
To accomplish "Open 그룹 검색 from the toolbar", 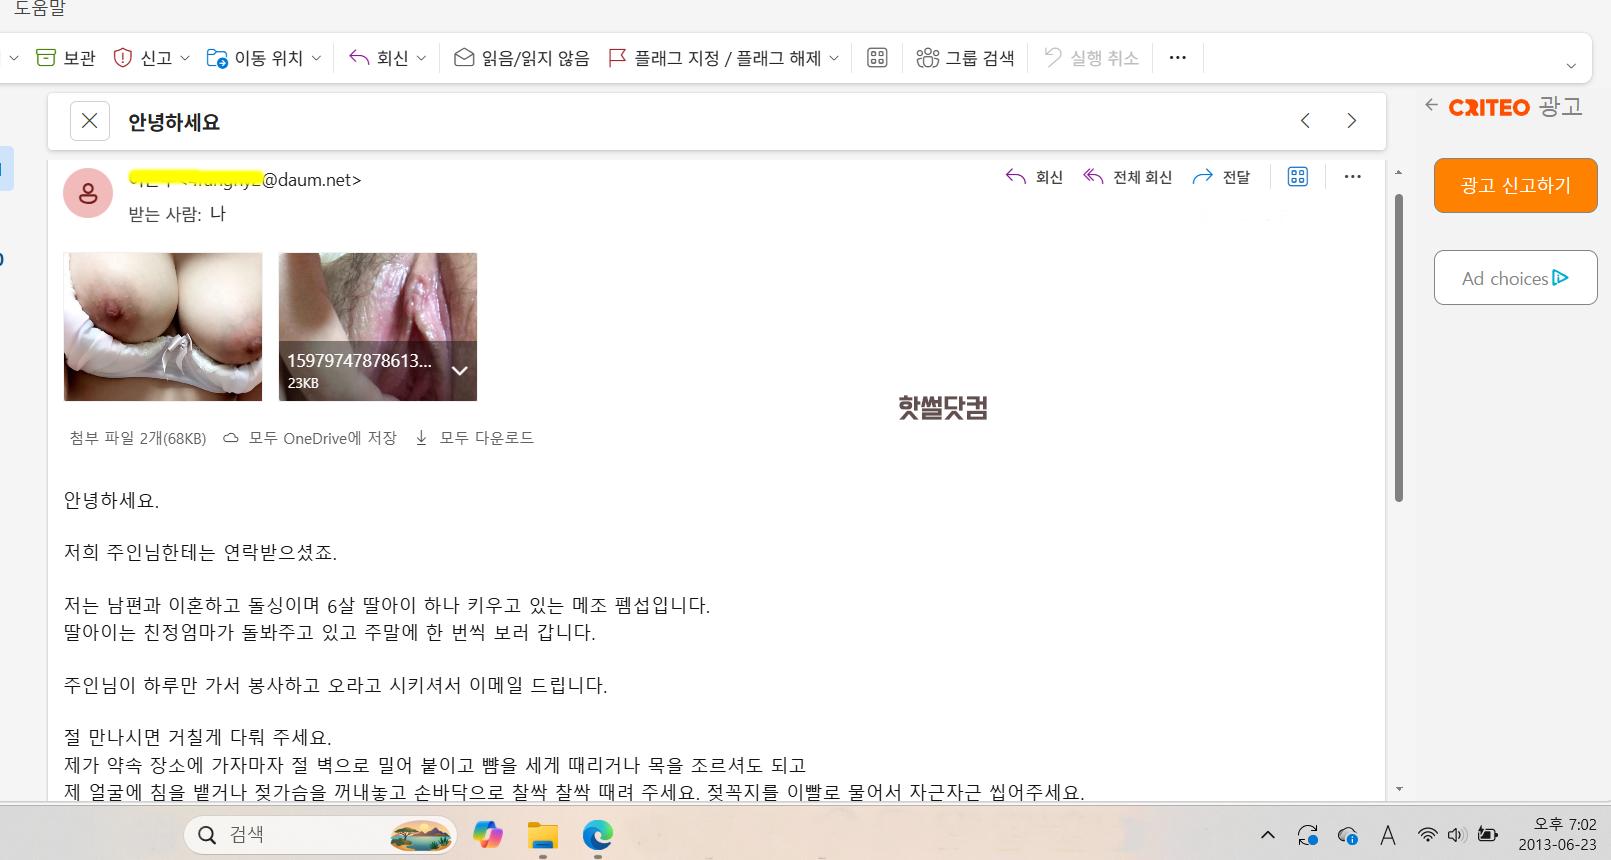I will tap(965, 58).
